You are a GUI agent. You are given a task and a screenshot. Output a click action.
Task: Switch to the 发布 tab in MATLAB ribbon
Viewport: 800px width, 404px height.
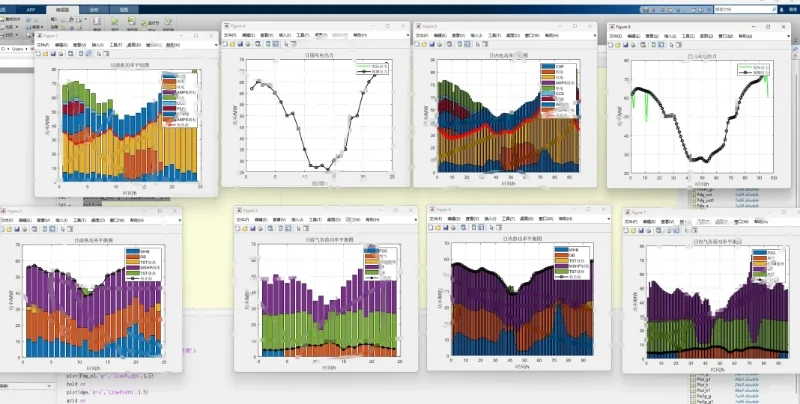[x=94, y=10]
